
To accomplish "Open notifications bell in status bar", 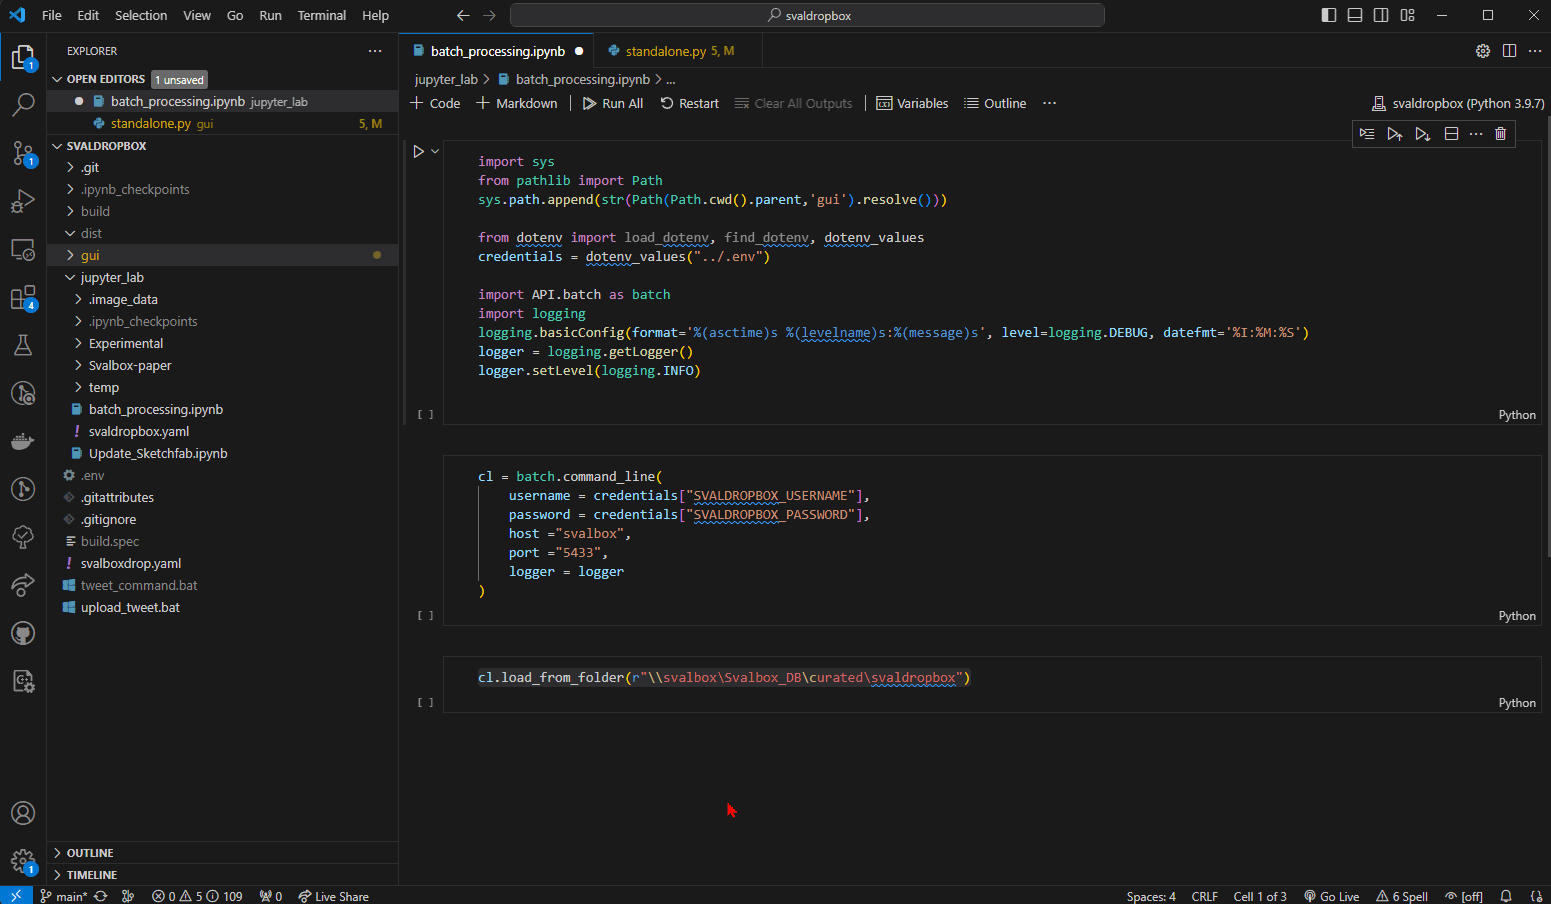I will click(1506, 896).
